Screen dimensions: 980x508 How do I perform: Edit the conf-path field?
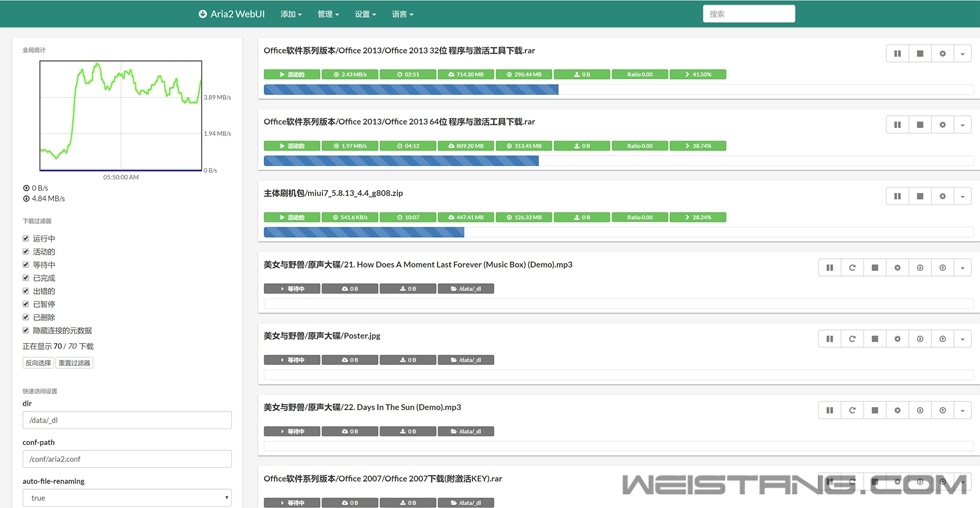point(127,459)
